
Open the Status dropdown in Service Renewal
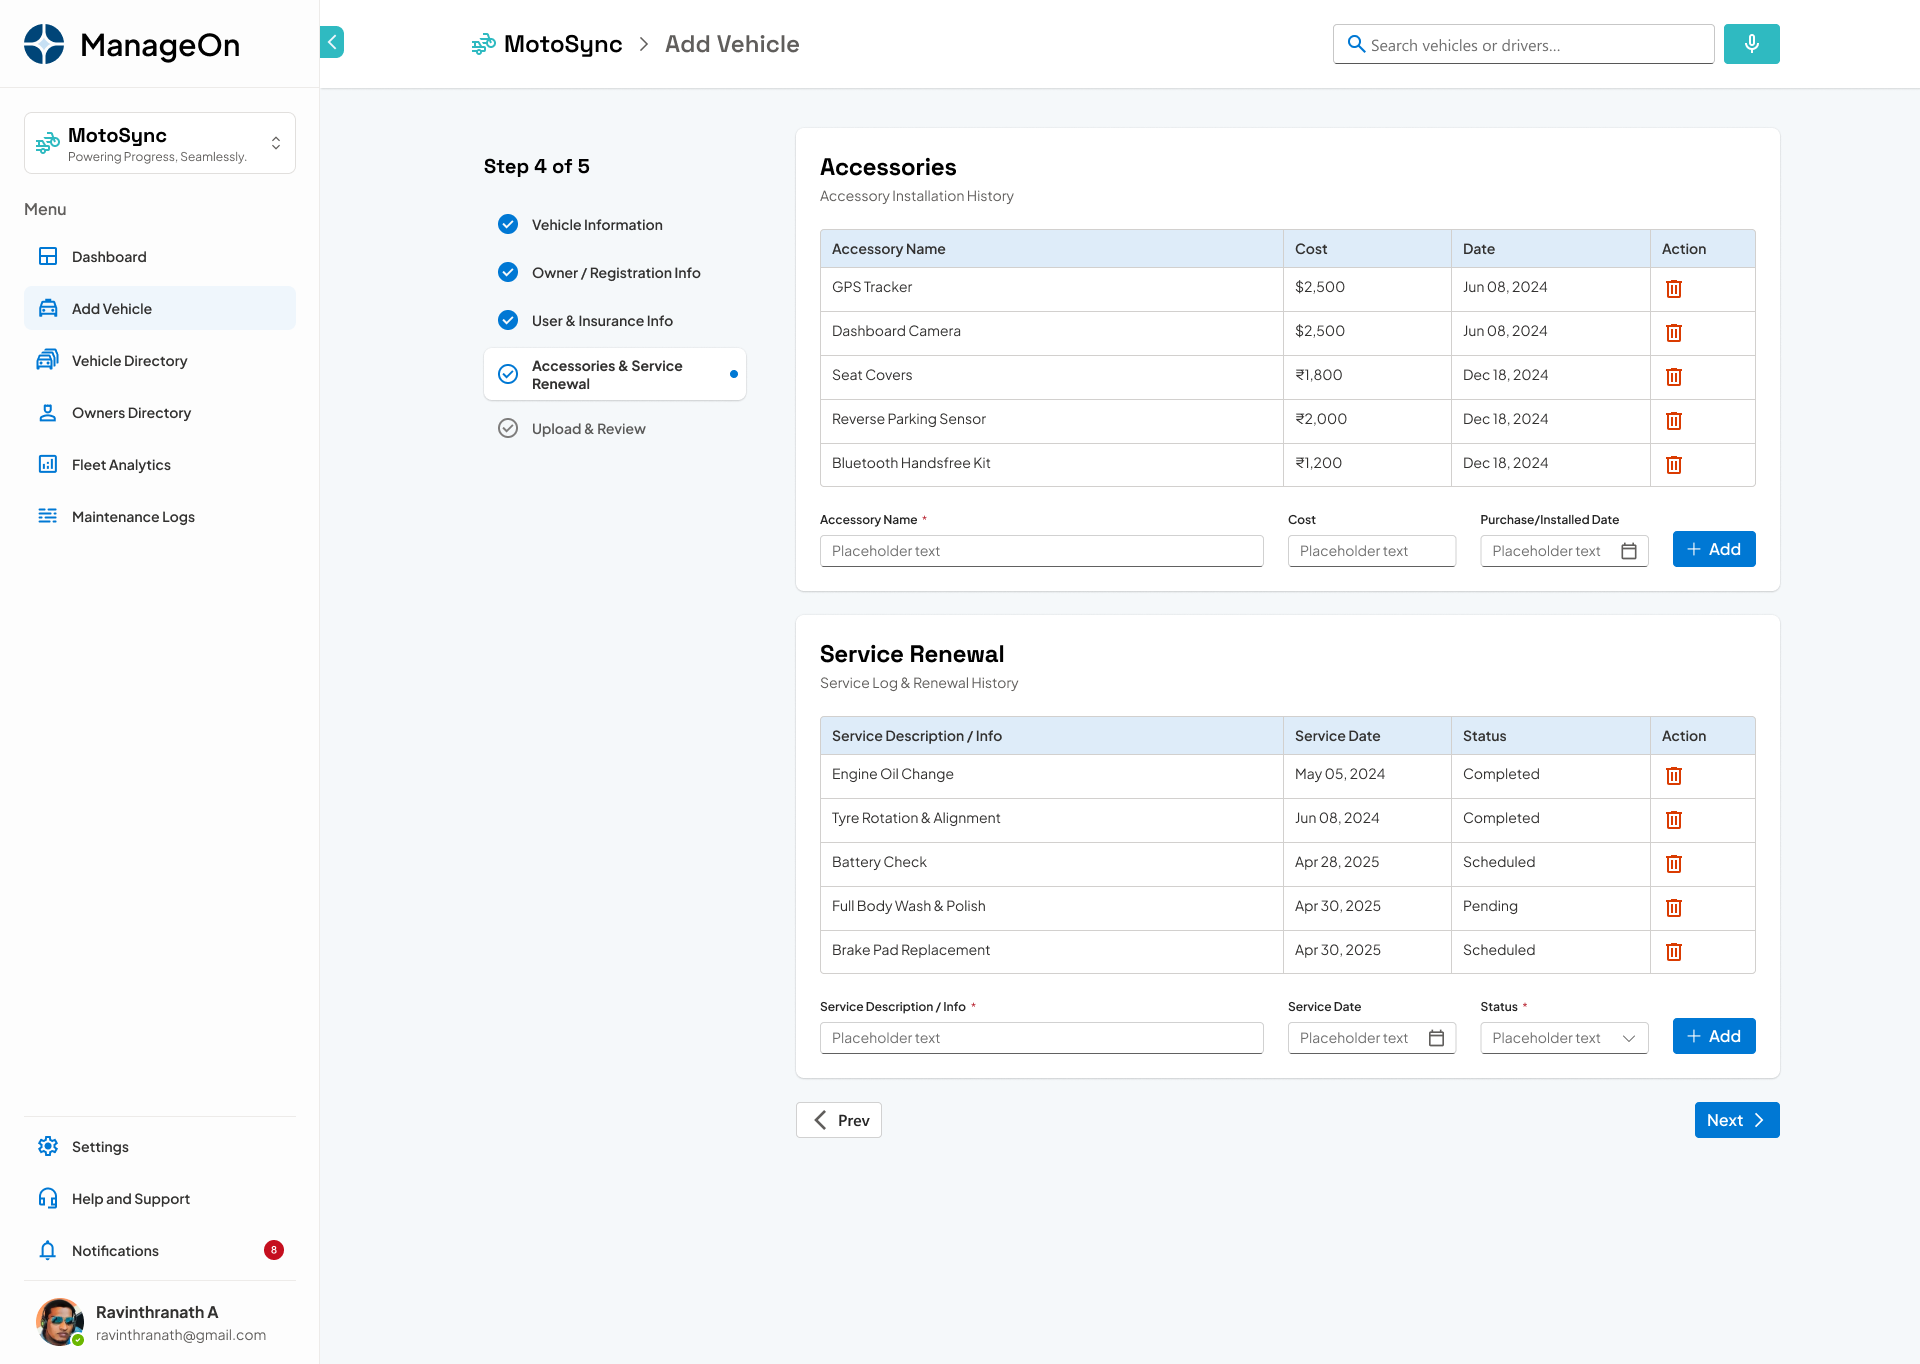click(1629, 1038)
